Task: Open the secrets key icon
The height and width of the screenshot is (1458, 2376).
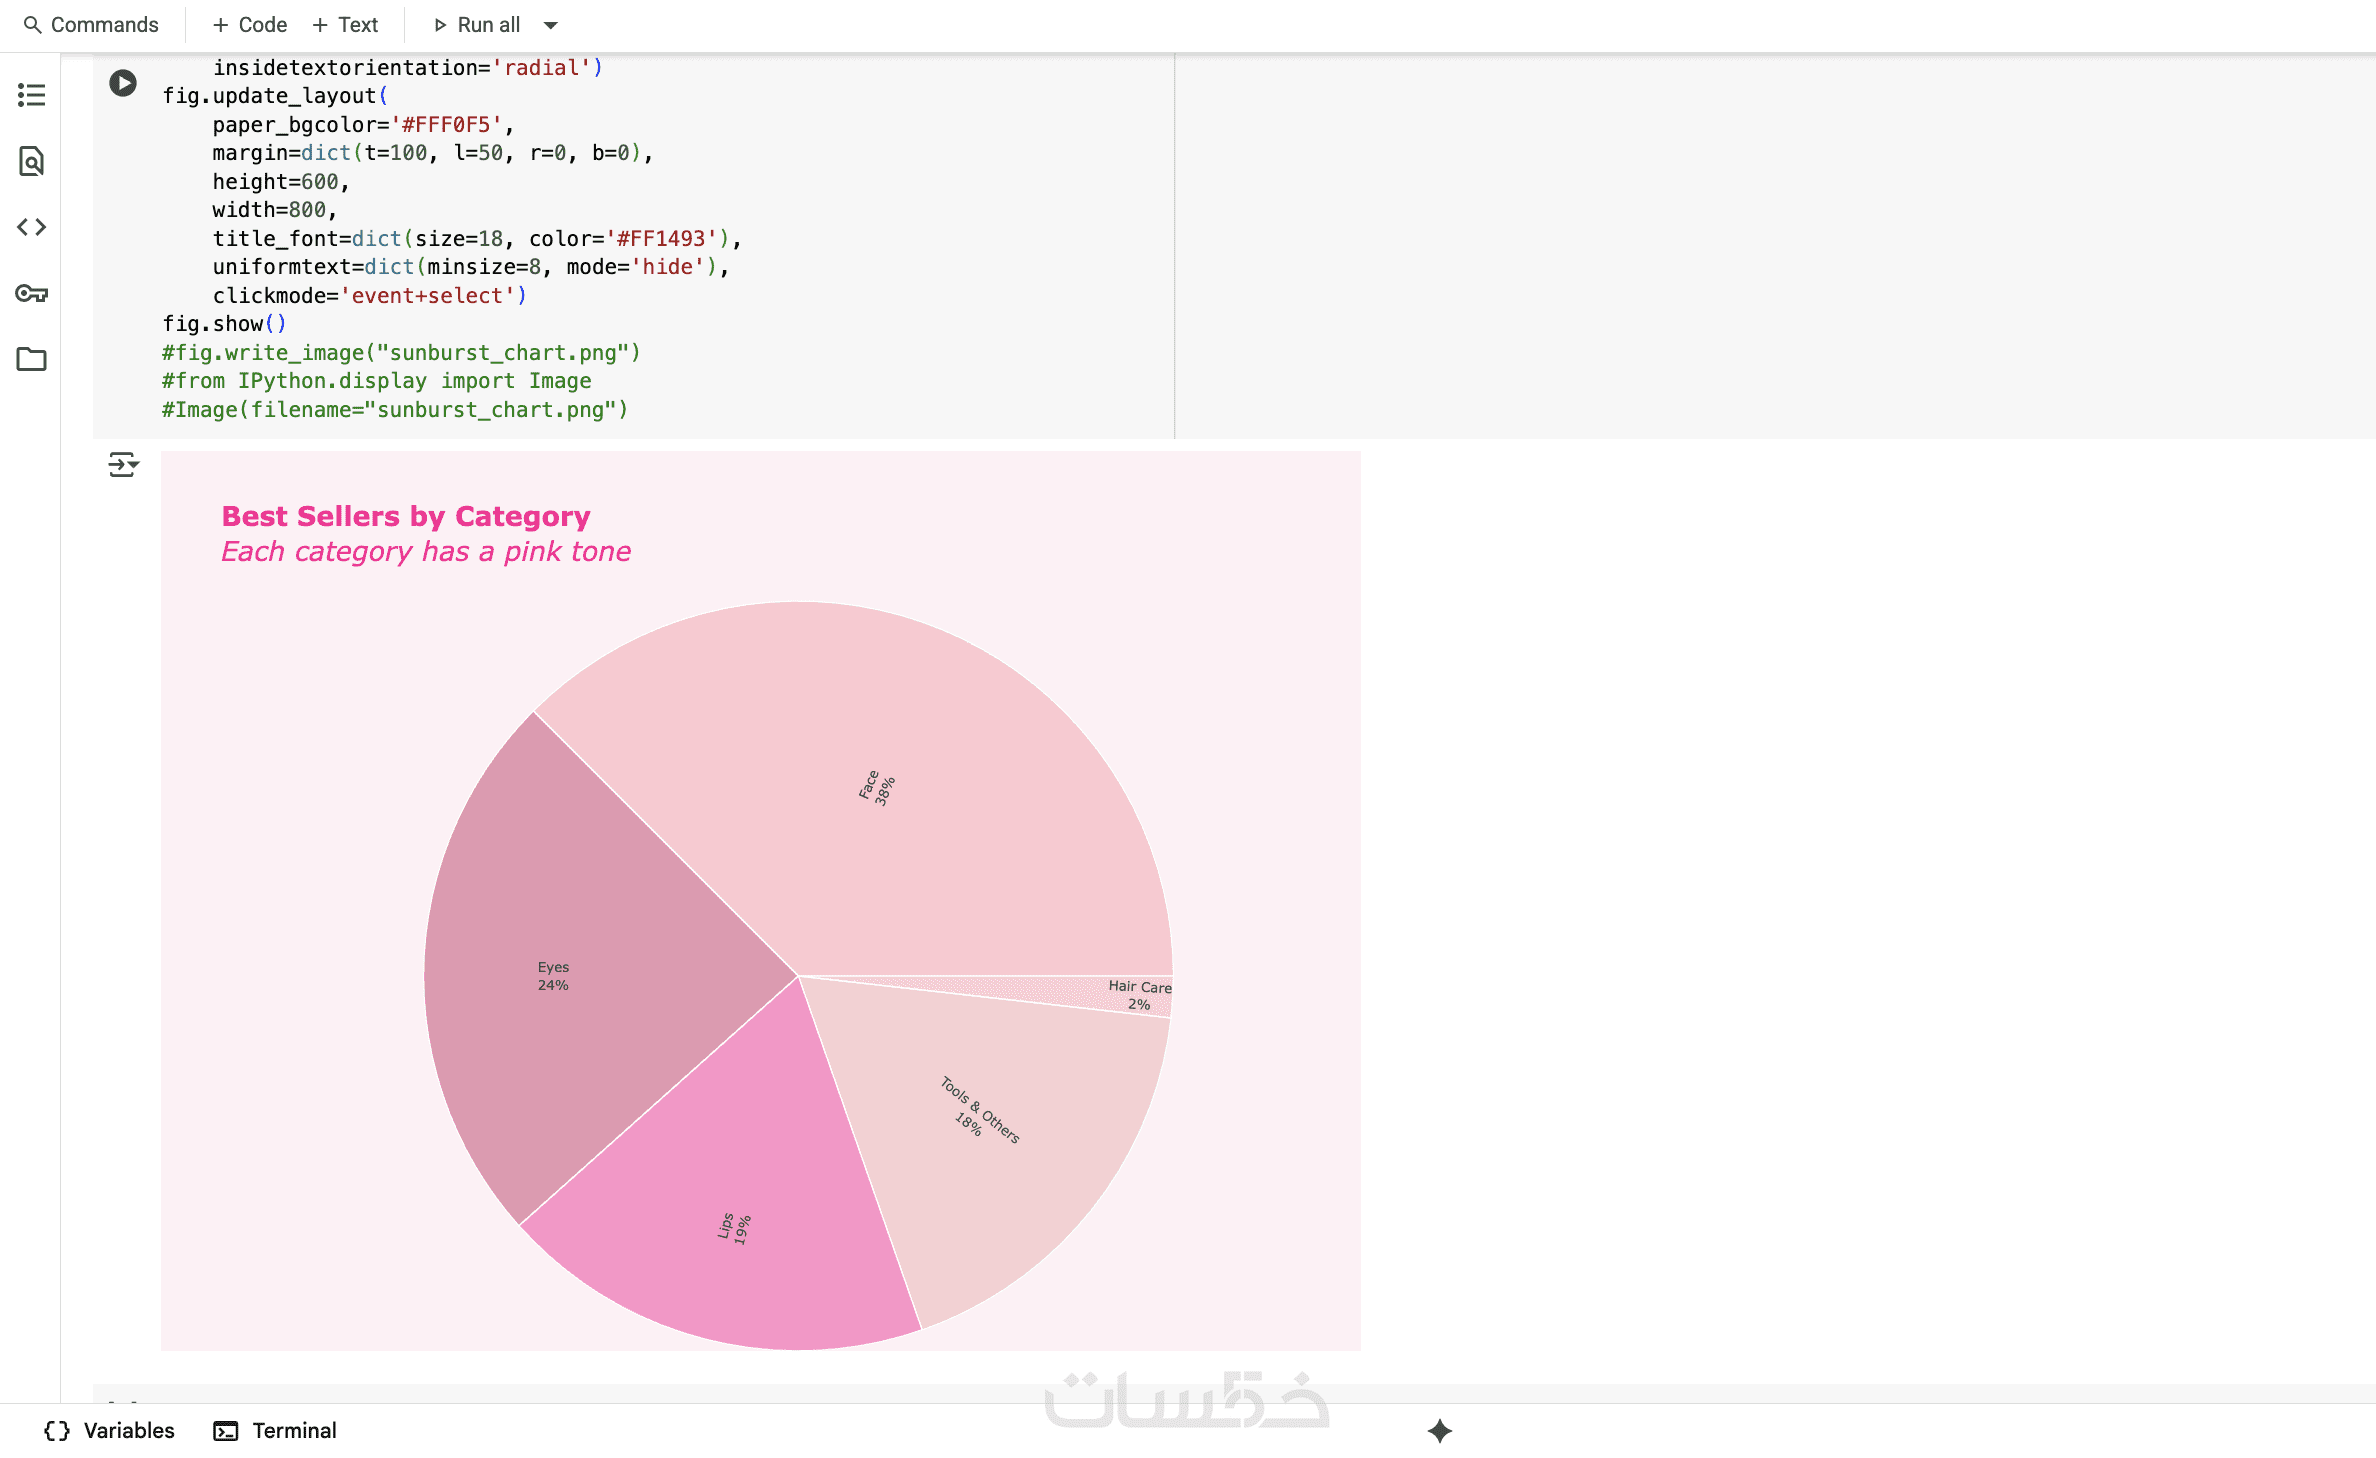Action: point(31,293)
